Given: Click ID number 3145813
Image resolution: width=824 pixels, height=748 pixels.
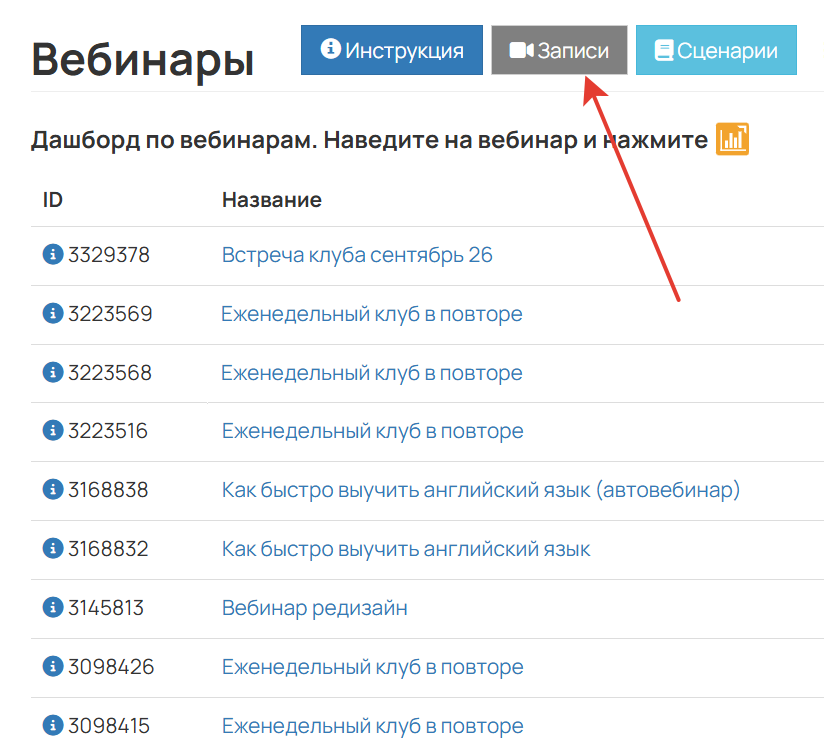Looking at the screenshot, I should pos(106,608).
